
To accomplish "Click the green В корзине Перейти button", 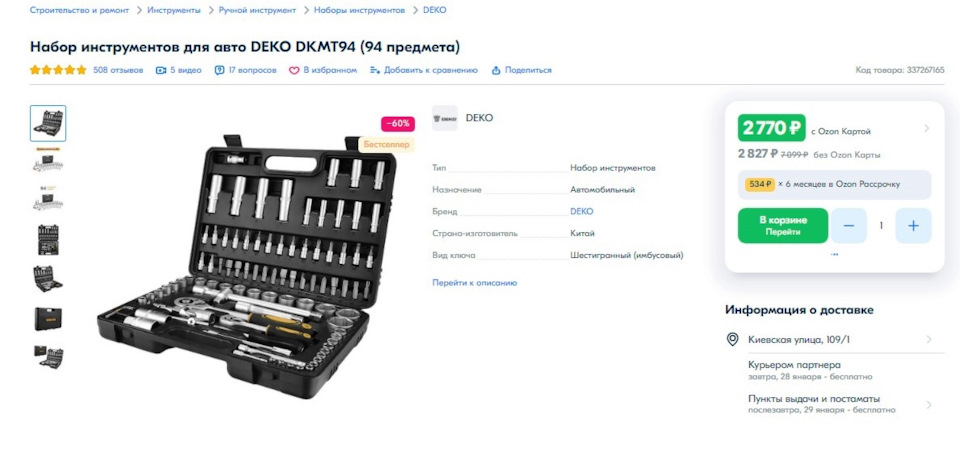I will point(783,226).
